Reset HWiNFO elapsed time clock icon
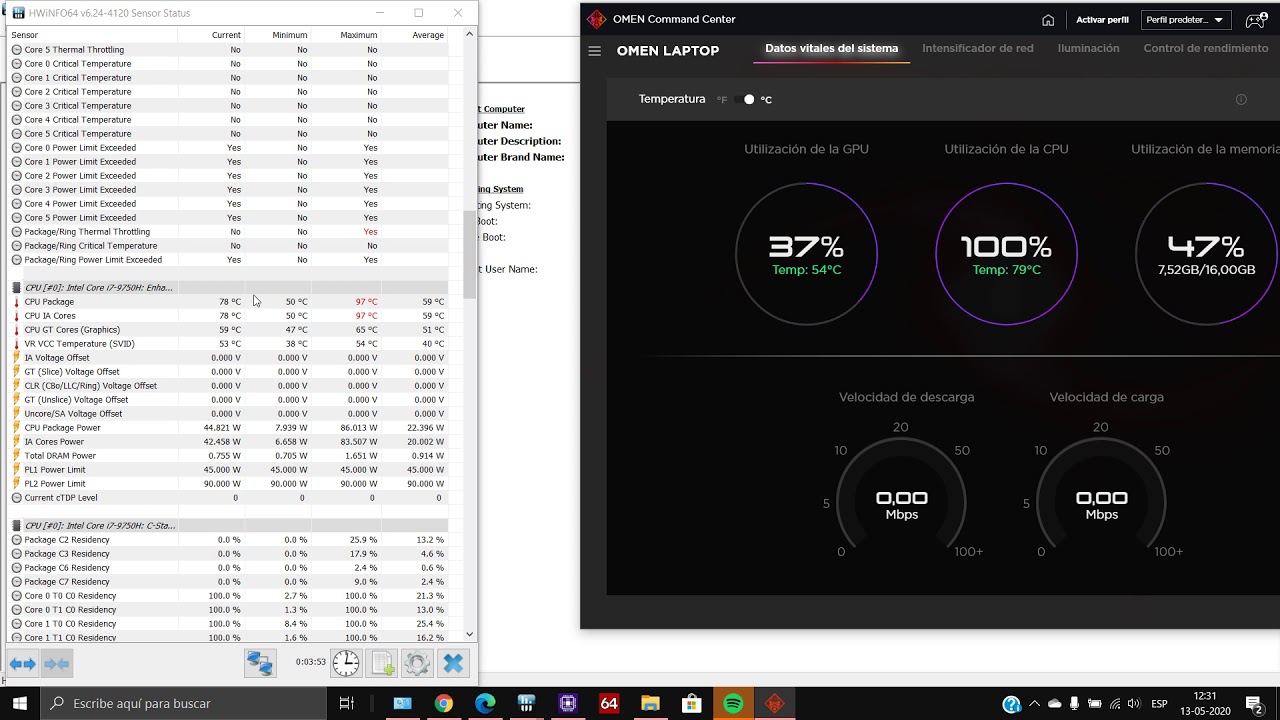The width and height of the screenshot is (1280, 720). (346, 663)
